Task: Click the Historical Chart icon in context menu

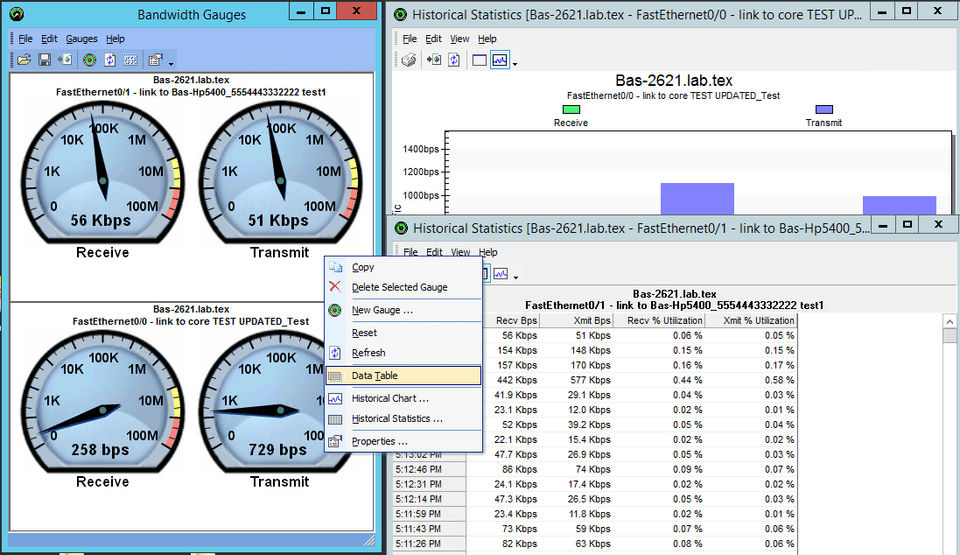Action: pyautogui.click(x=336, y=399)
